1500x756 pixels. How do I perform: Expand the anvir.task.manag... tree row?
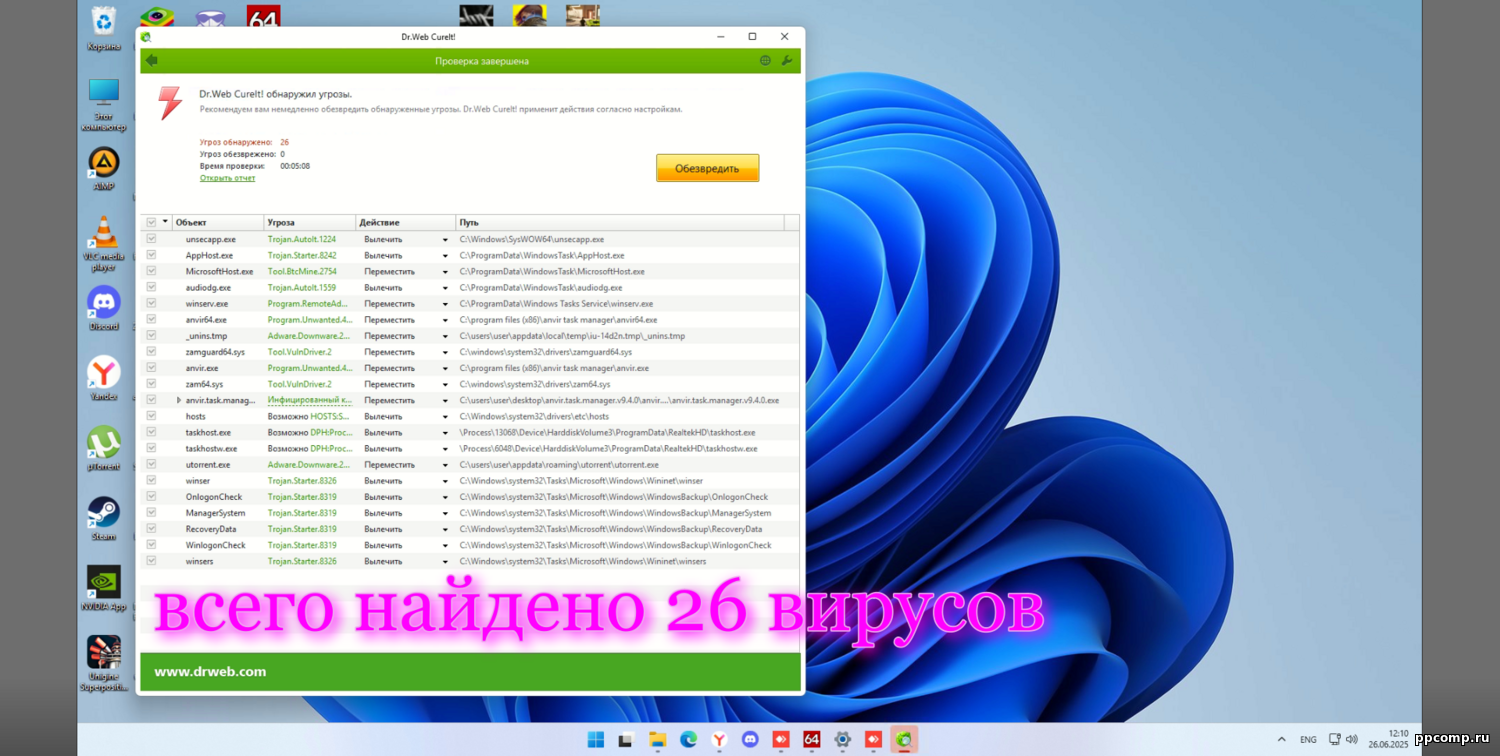[x=179, y=400]
